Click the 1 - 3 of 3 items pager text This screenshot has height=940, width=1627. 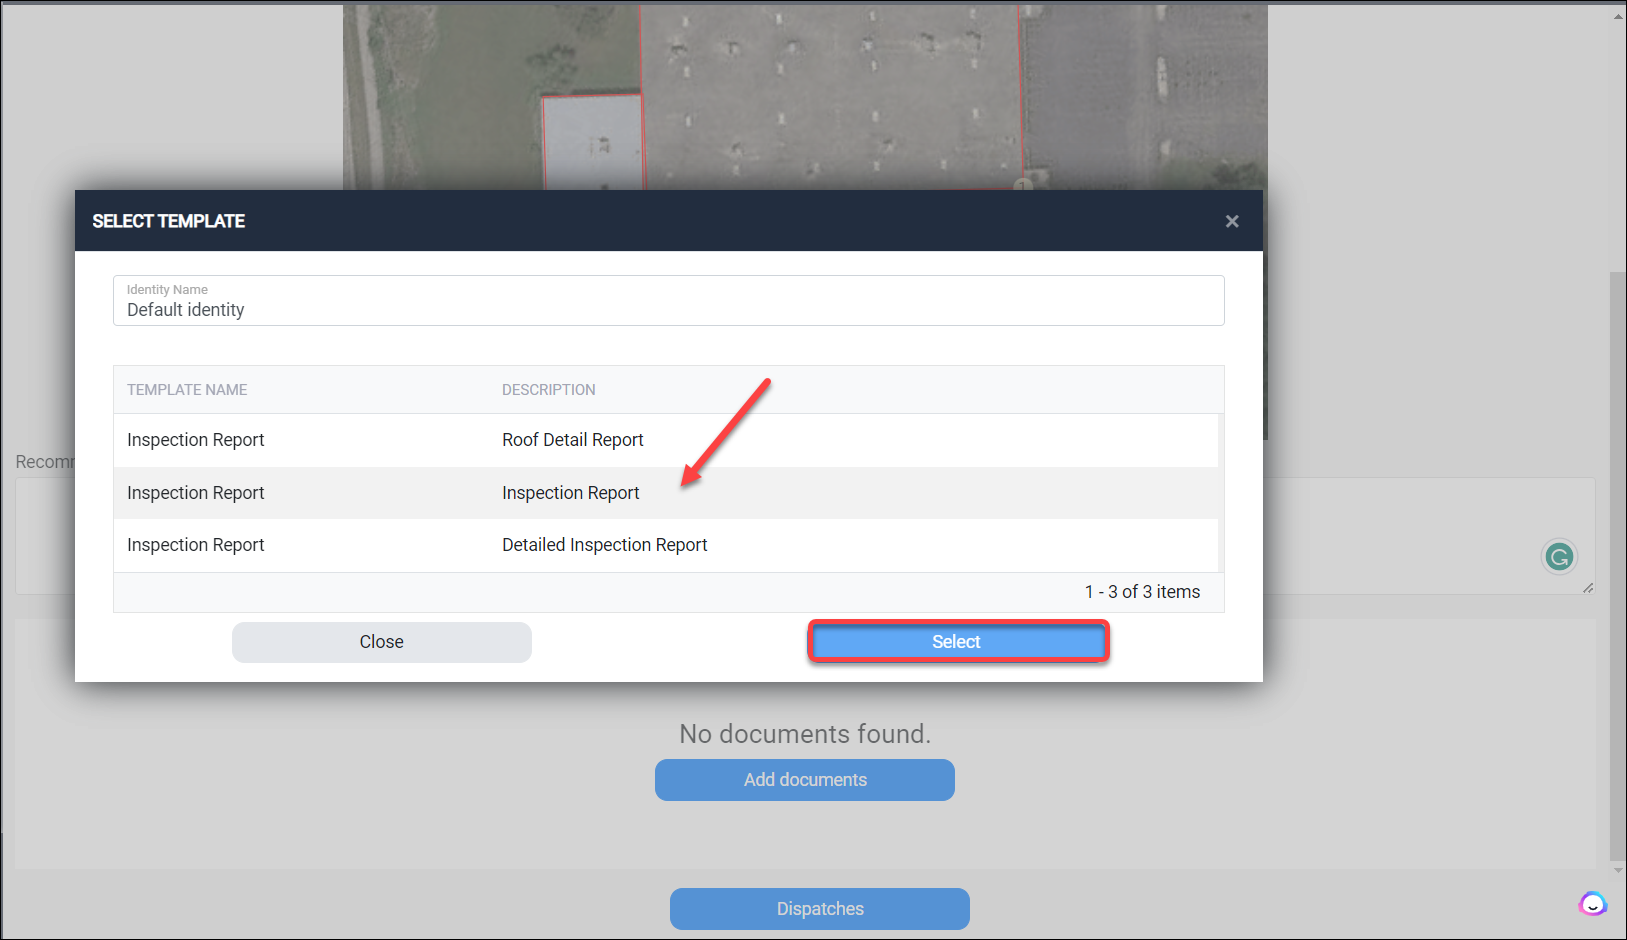[1142, 592]
